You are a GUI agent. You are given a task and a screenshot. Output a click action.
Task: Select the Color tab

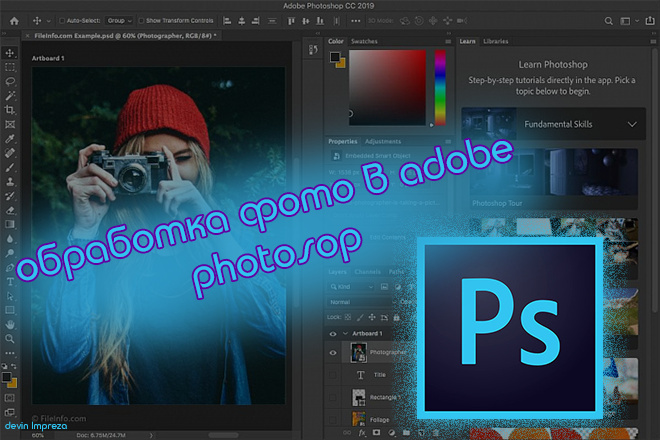point(335,41)
